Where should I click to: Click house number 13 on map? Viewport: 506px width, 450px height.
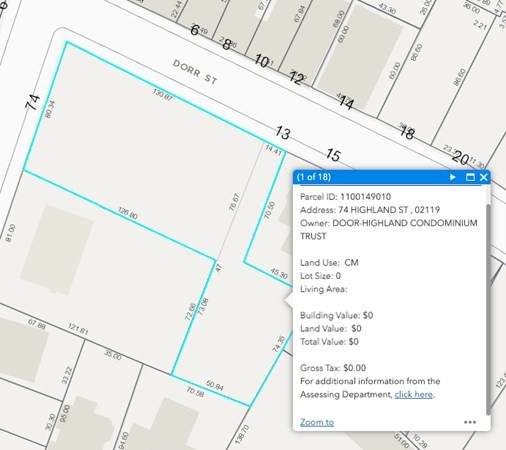coord(283,133)
